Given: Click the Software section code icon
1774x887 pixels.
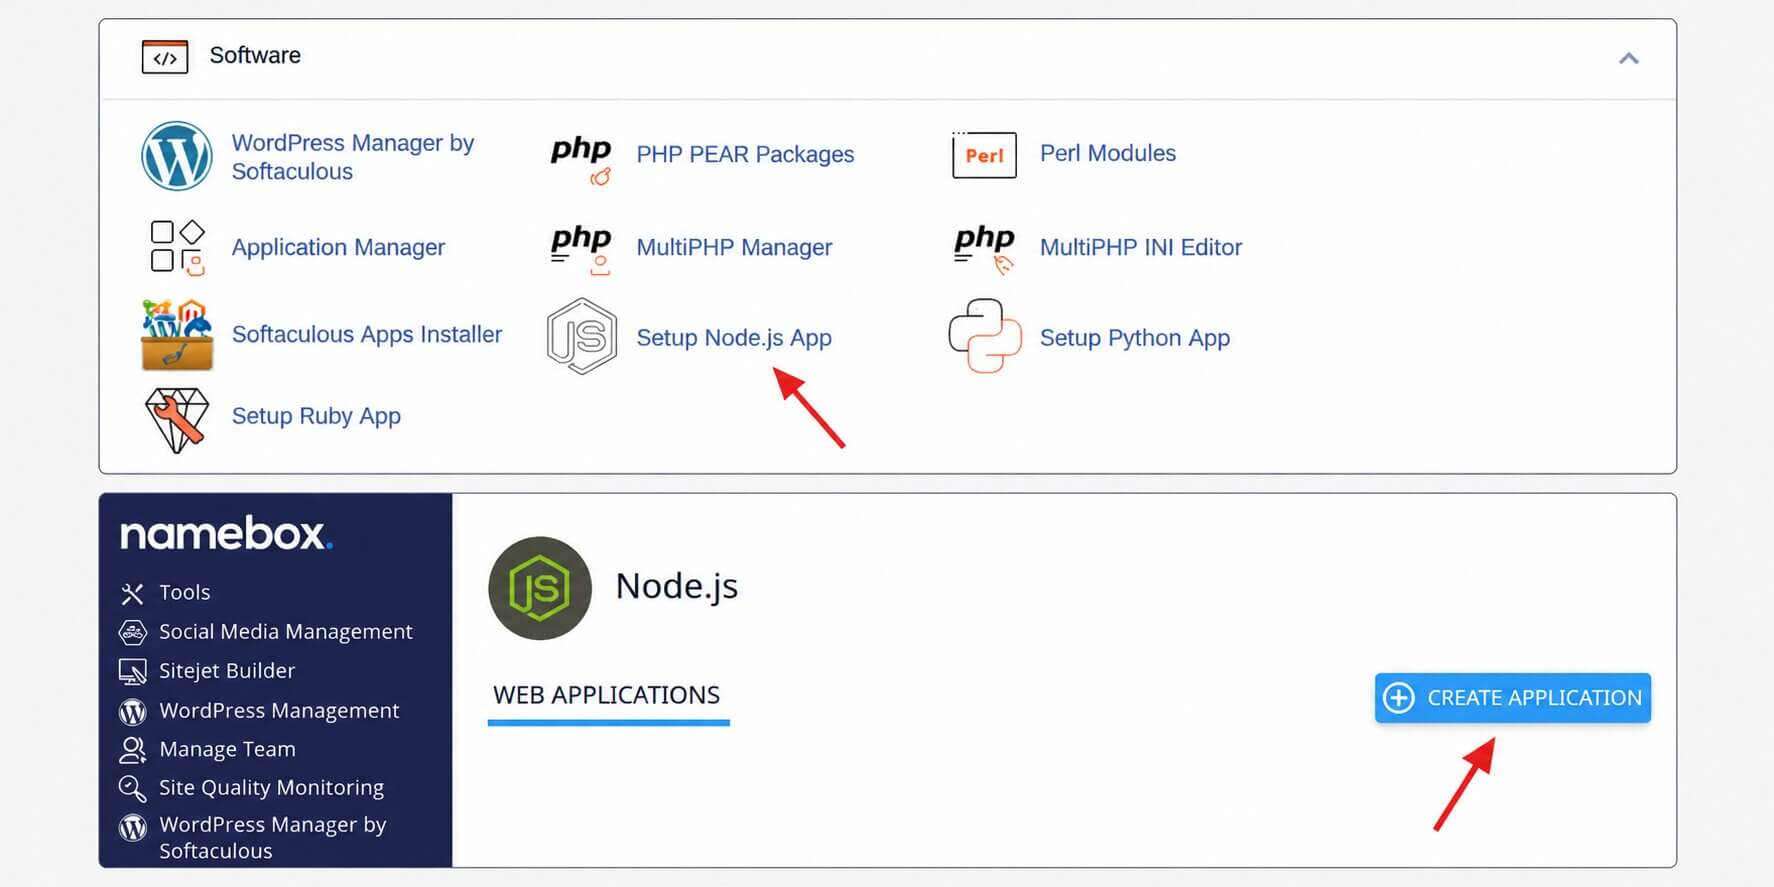Looking at the screenshot, I should coord(165,57).
